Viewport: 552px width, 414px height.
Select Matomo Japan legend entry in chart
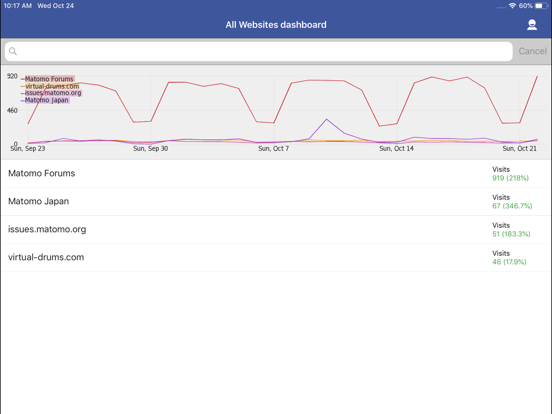(46, 100)
